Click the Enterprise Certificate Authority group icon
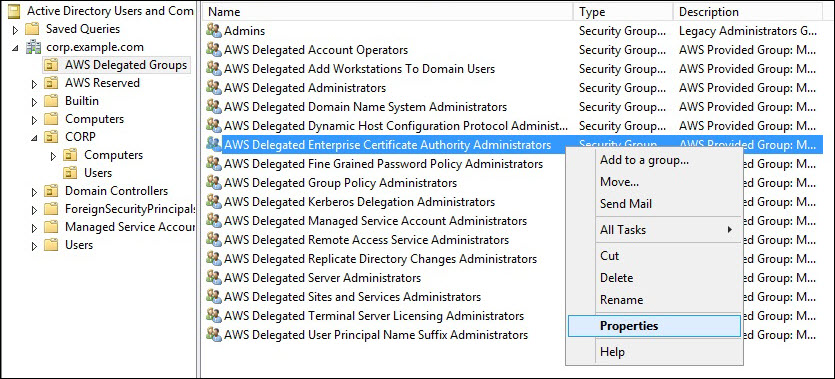 pyautogui.click(x=214, y=145)
